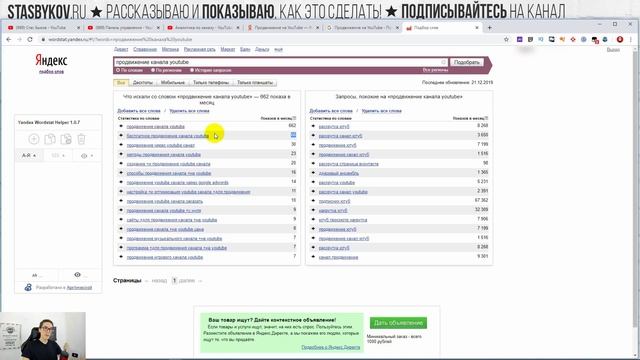Open the eye visibility dropdown in Wordstat Helper

[87, 156]
